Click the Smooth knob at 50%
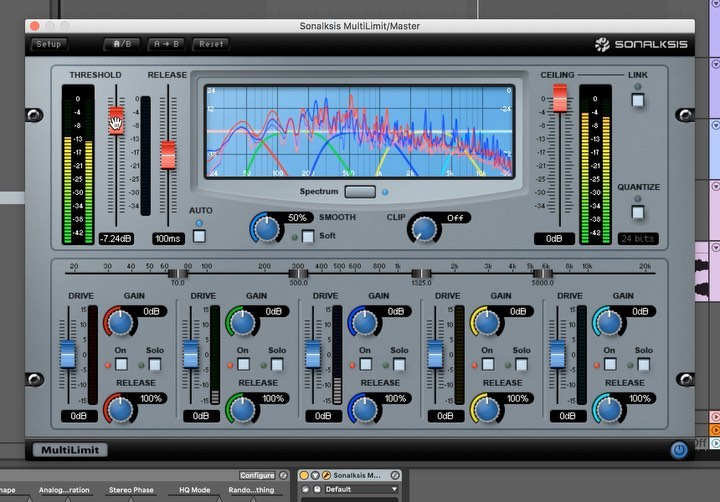 (266, 228)
